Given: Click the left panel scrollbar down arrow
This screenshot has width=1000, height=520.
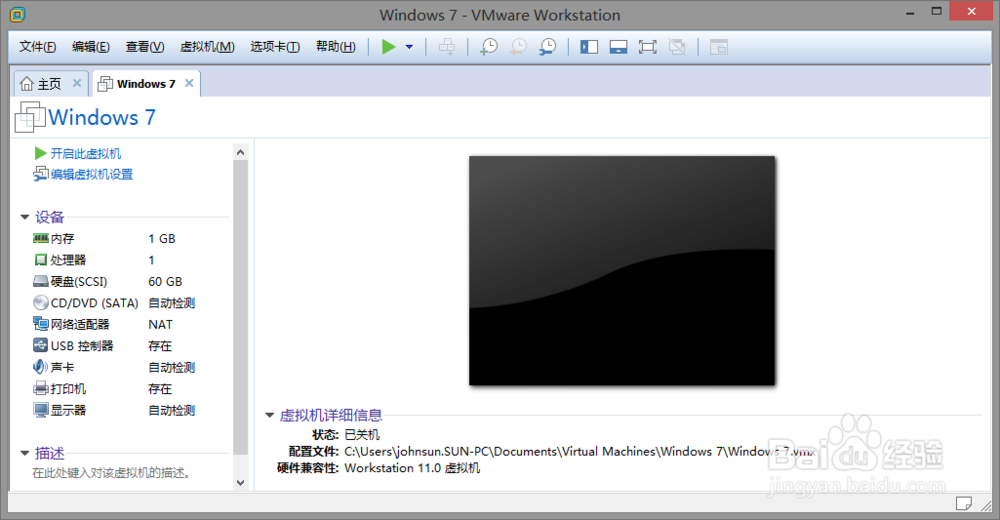Looking at the screenshot, I should click(x=240, y=482).
